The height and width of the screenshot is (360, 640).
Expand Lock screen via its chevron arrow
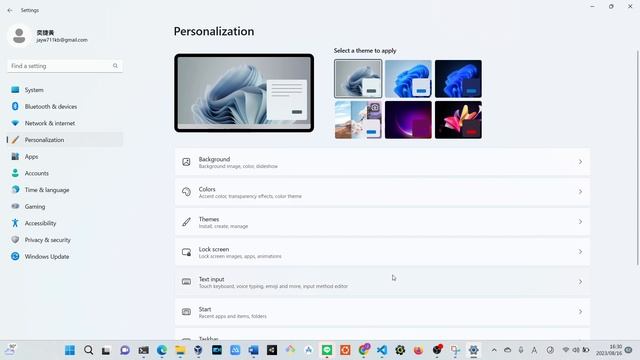click(580, 252)
